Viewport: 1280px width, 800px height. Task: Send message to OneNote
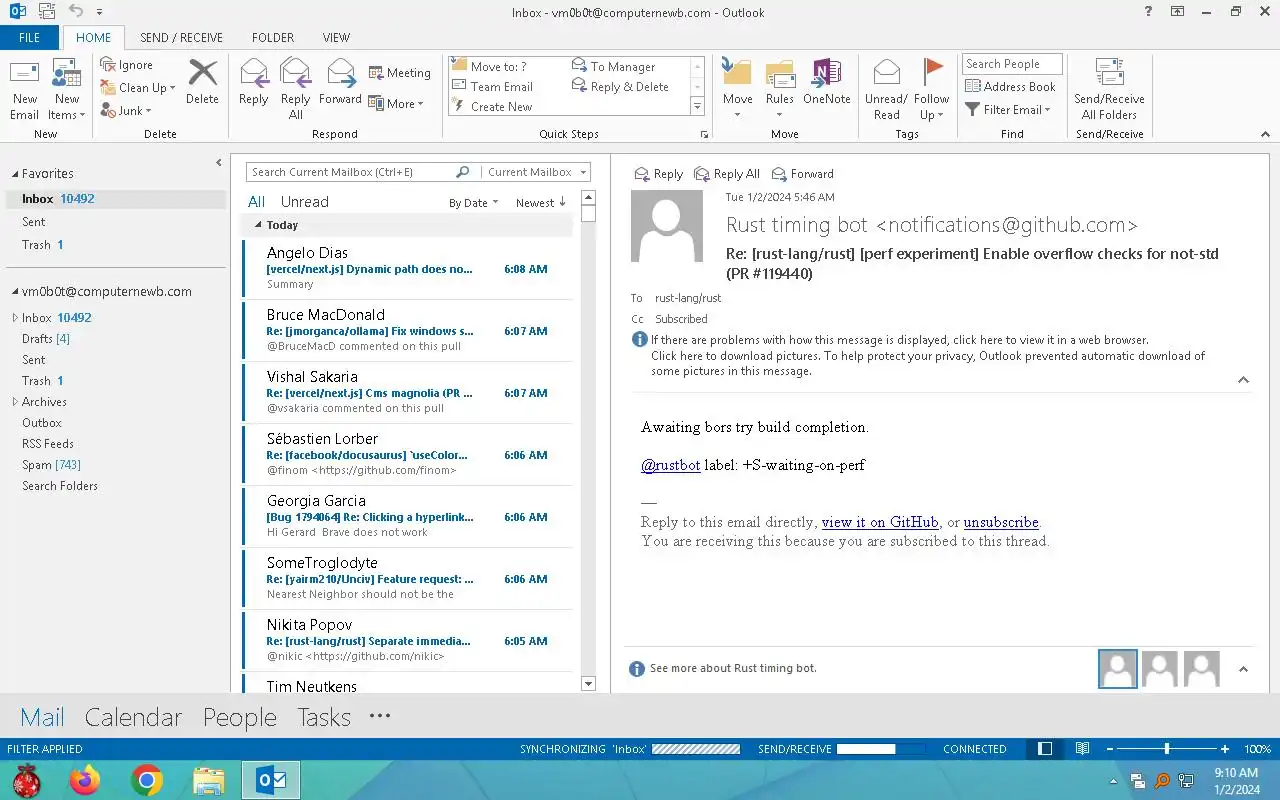pos(826,82)
